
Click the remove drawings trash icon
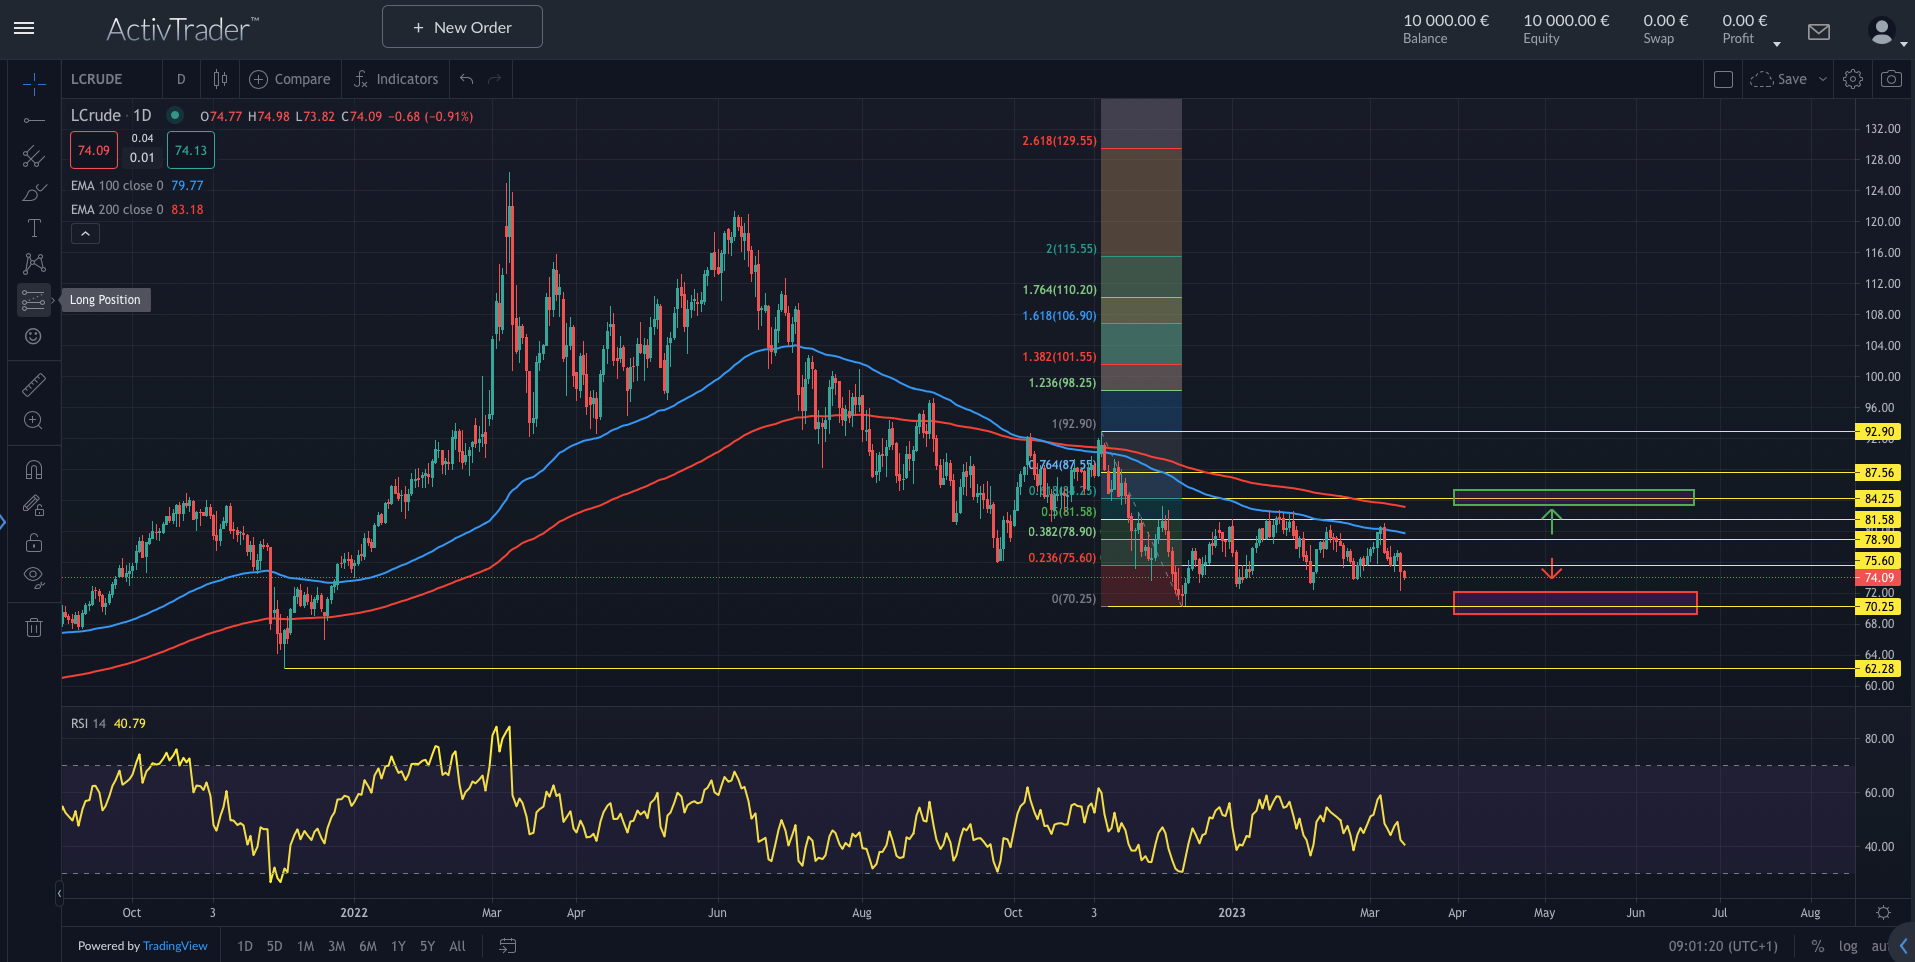[x=33, y=626]
